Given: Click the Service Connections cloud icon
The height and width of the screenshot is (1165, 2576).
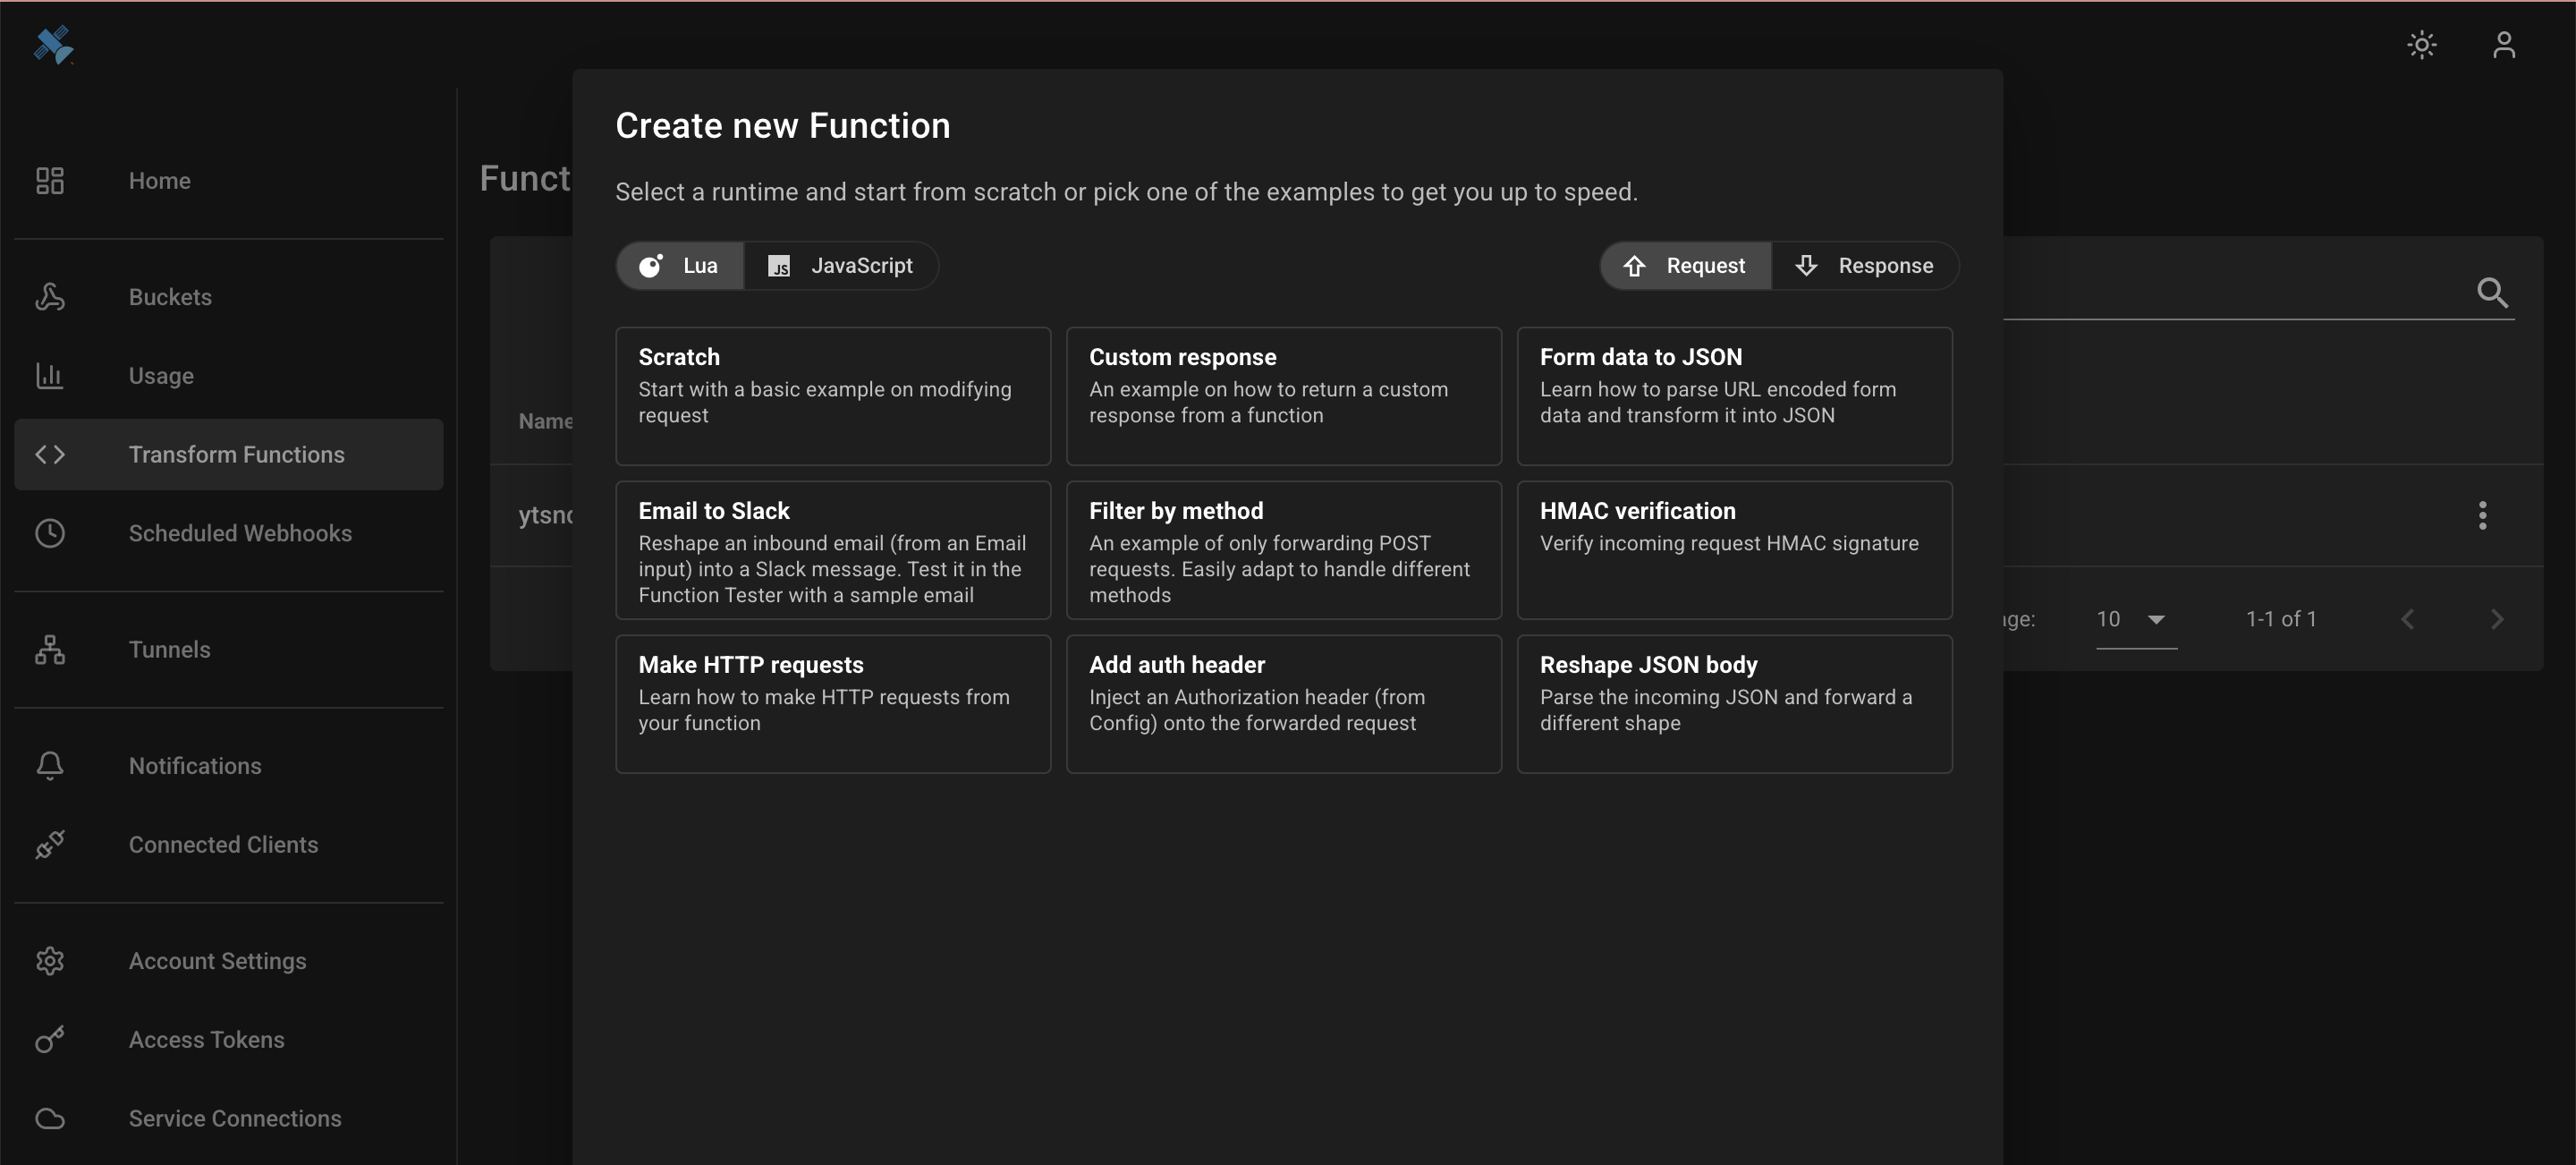Looking at the screenshot, I should coord(50,1118).
